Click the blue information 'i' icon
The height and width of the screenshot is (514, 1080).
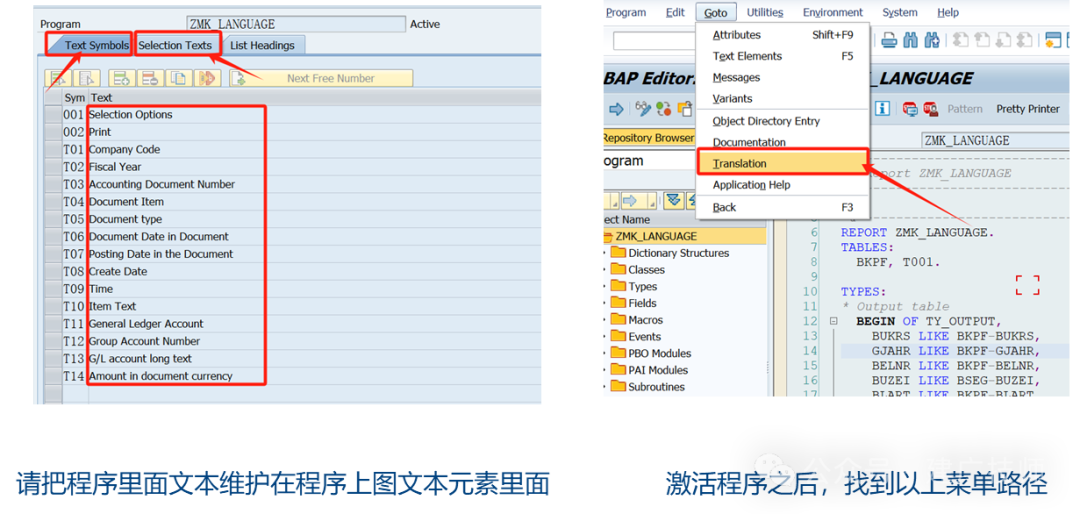(882, 109)
